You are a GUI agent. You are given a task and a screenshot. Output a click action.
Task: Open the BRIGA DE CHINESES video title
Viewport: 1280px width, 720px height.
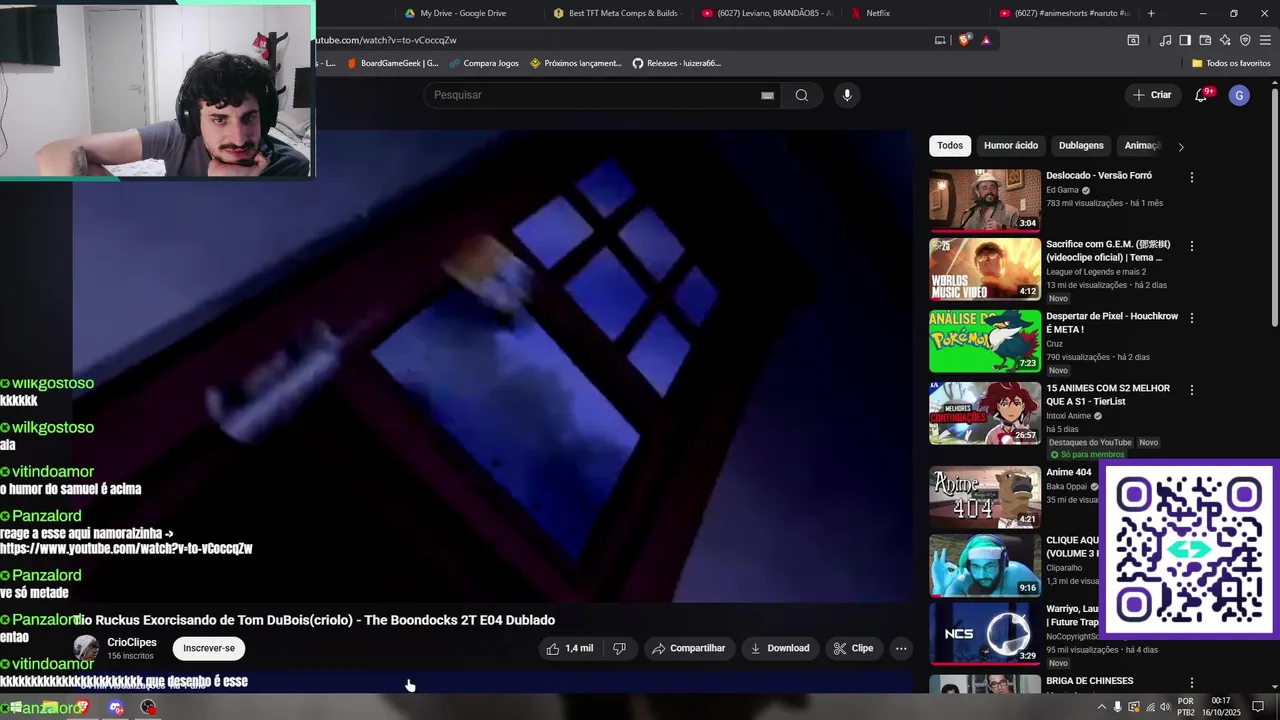pos(1090,681)
